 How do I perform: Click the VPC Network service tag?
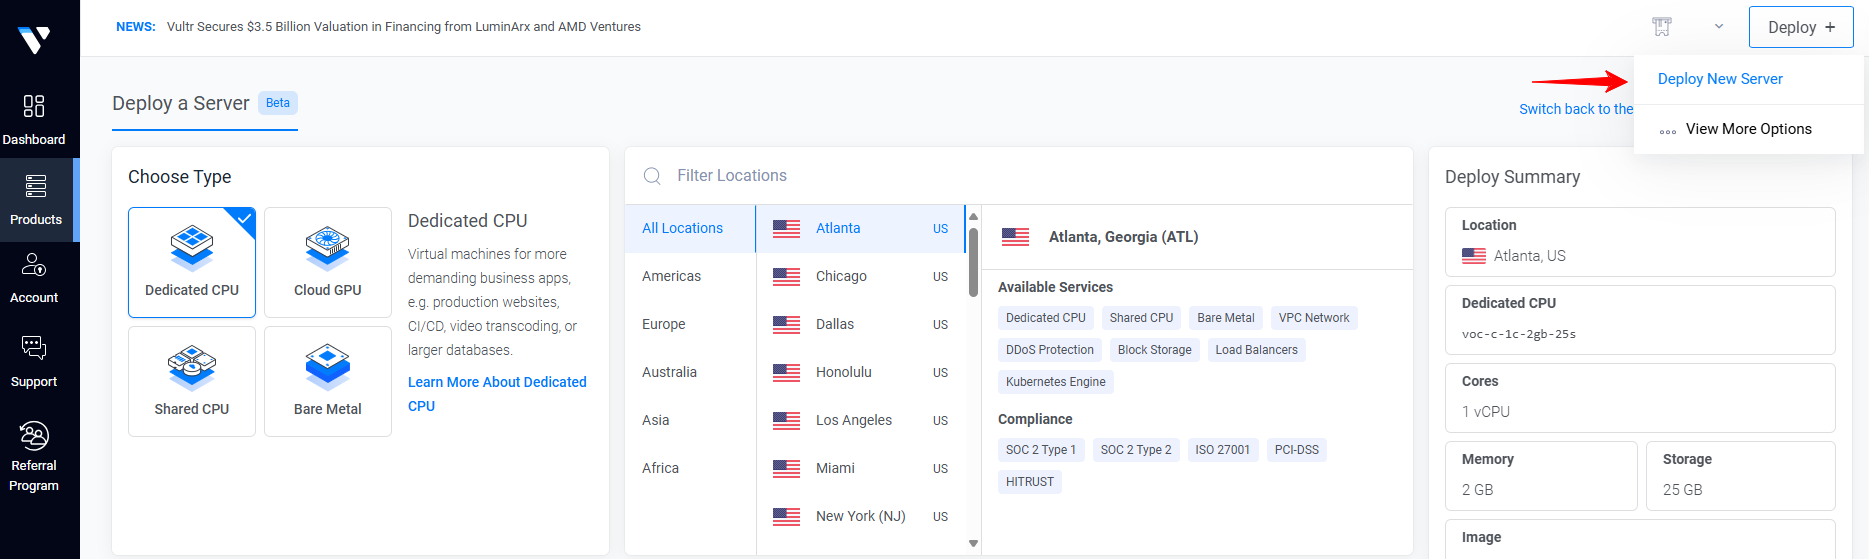[1314, 318]
